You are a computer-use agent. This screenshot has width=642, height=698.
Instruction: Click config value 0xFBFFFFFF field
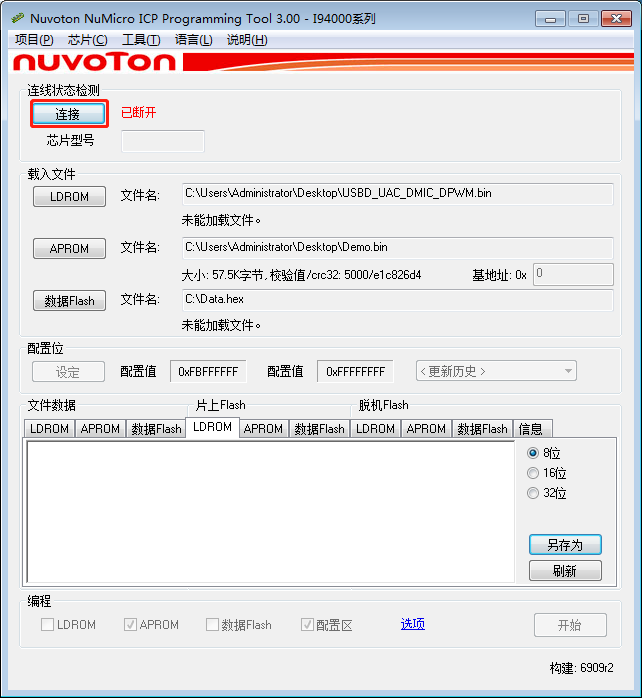[208, 371]
